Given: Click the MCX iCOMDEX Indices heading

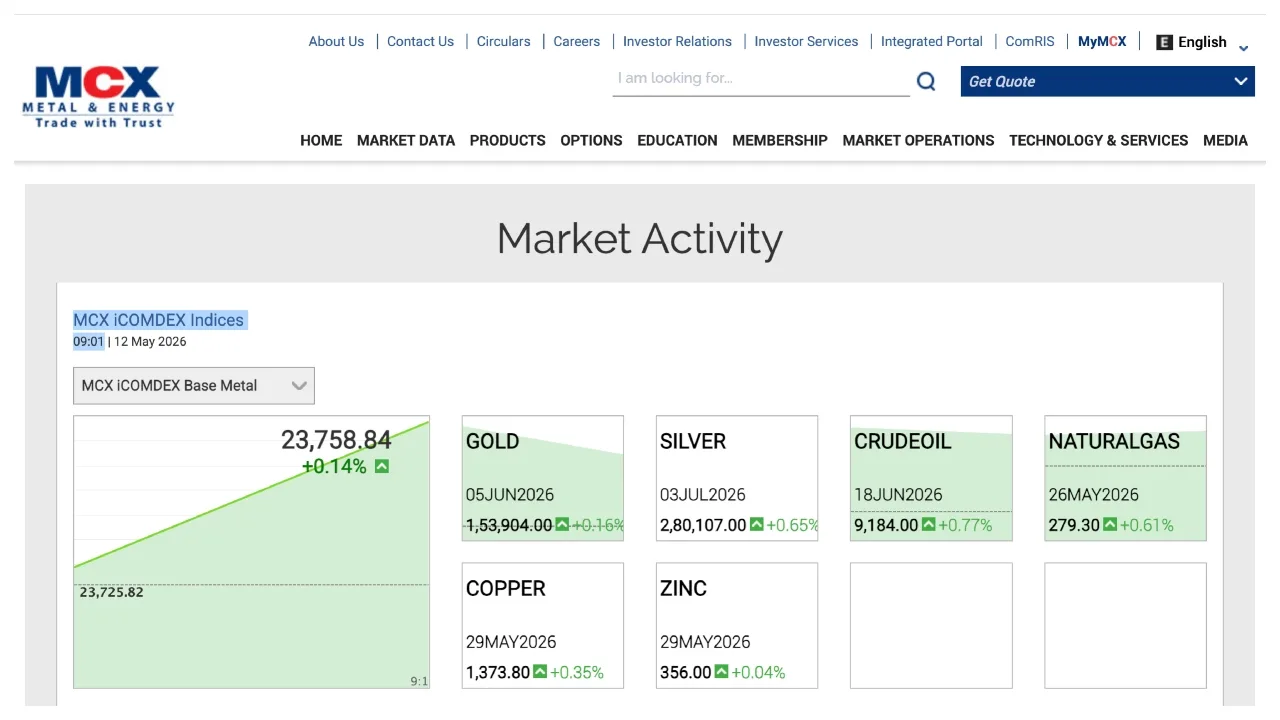Looking at the screenshot, I should tap(159, 320).
